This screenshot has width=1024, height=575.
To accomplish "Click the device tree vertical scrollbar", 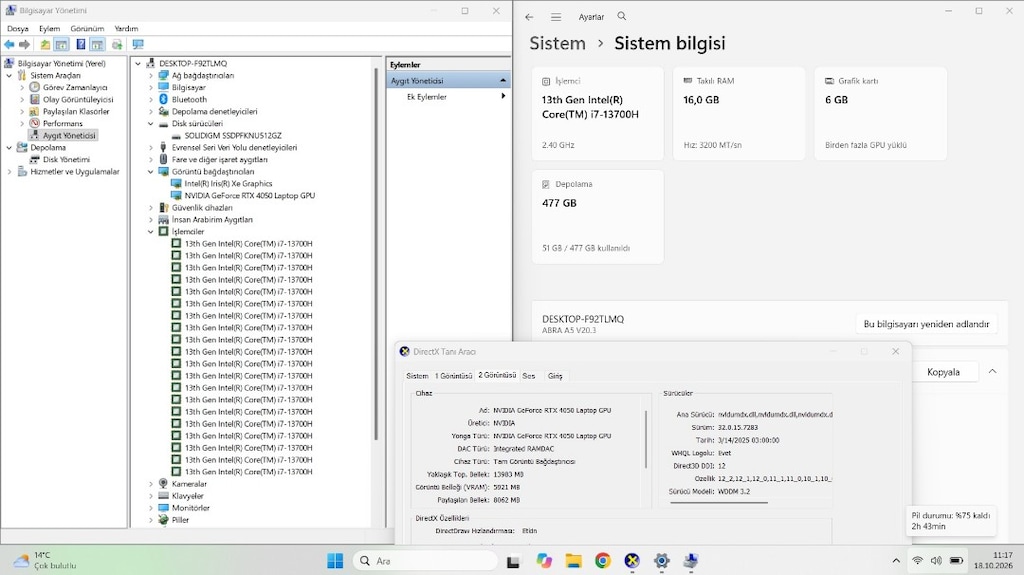I will point(376,254).
